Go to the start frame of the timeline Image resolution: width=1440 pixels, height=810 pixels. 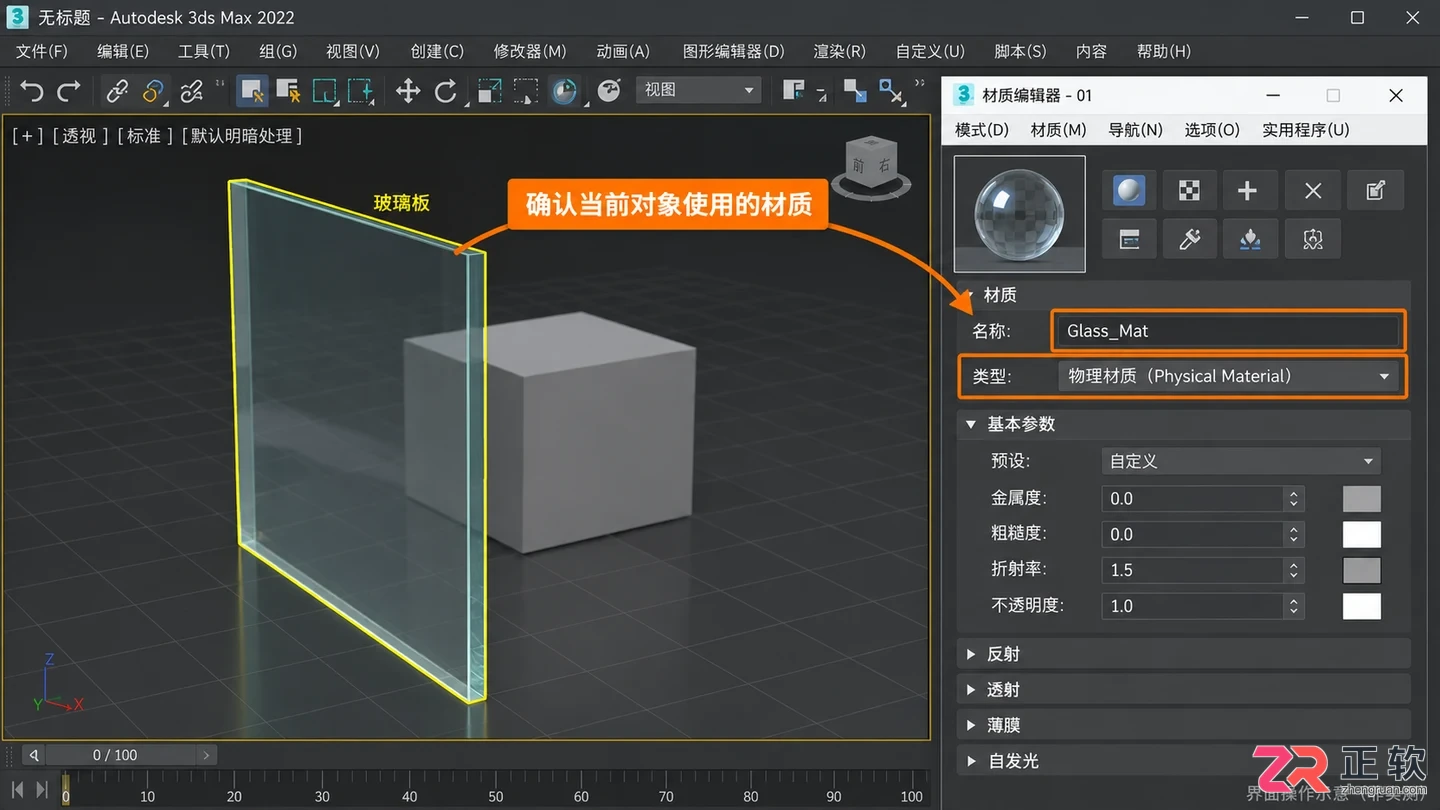click(x=17, y=790)
